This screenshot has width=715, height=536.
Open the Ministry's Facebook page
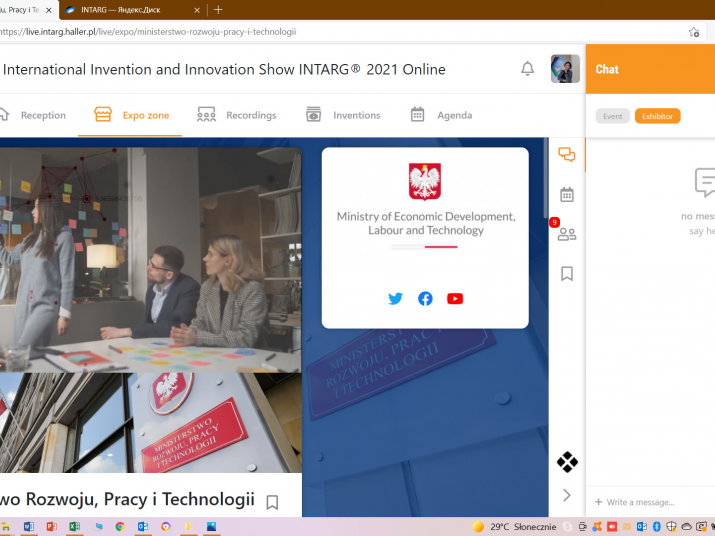coord(425,298)
